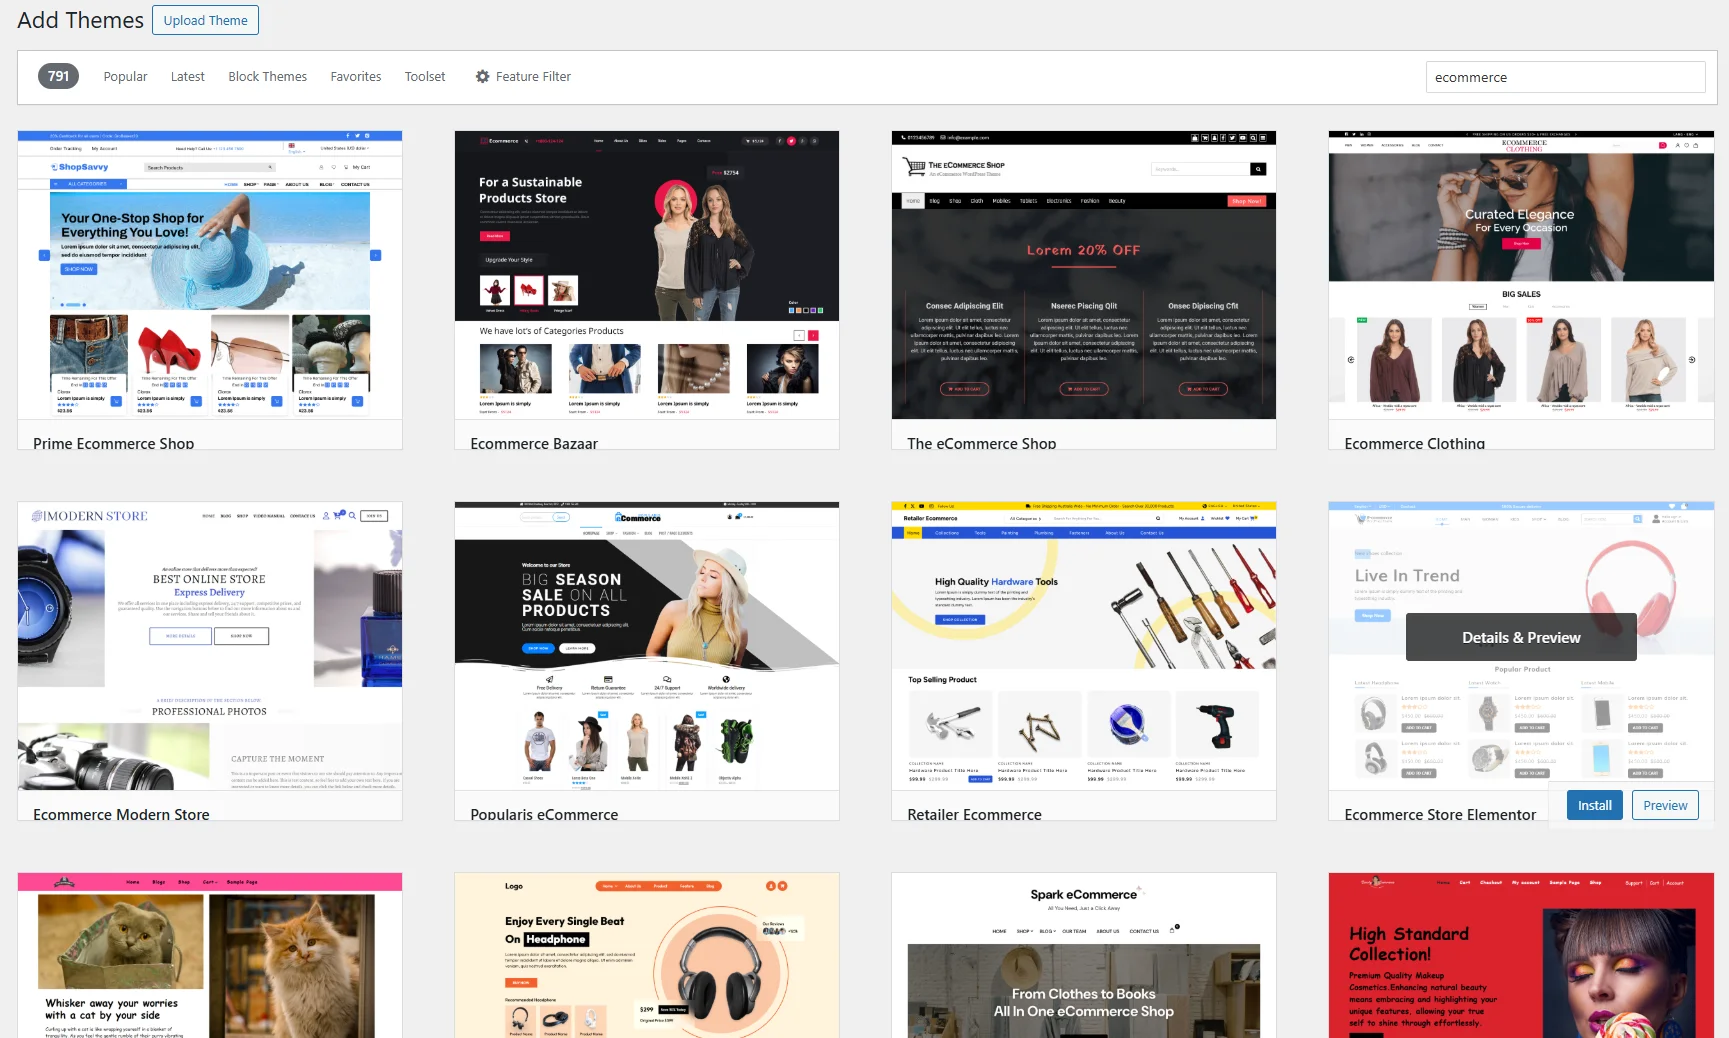Open the Prime Ecommerce Shop theme thumbnail

click(210, 275)
